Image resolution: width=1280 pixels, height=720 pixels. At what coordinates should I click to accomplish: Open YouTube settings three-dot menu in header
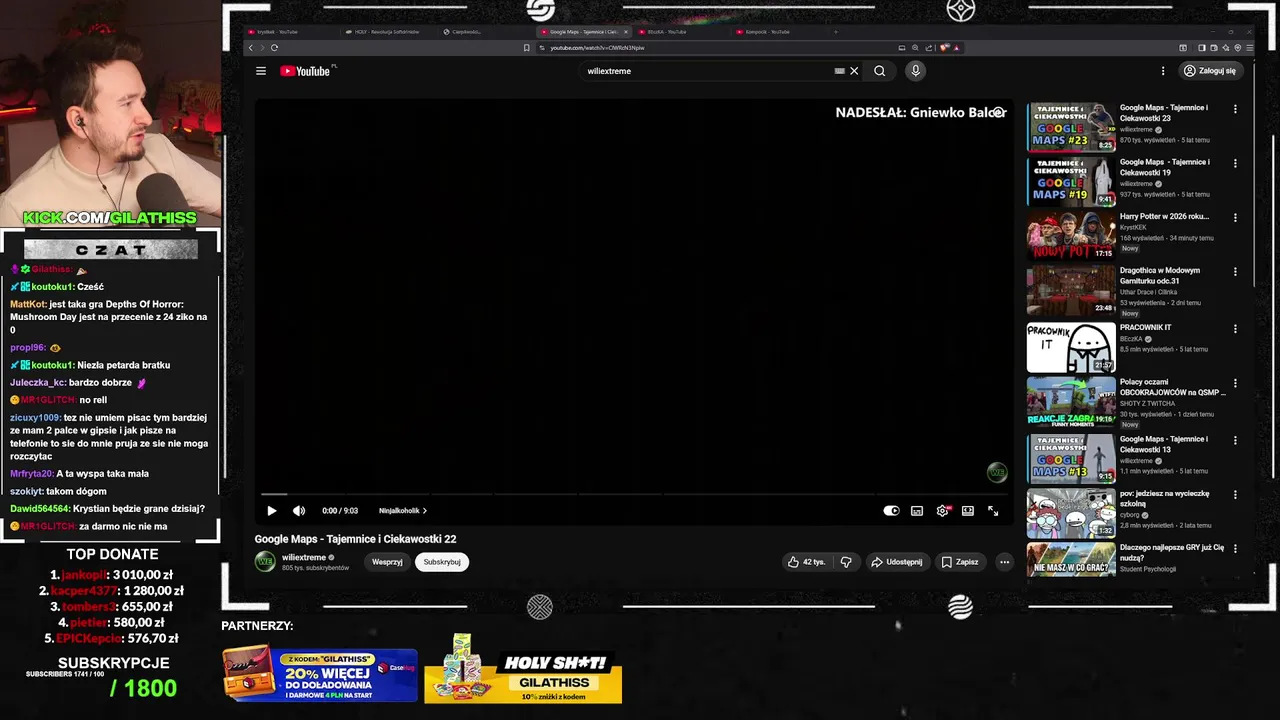(1163, 71)
